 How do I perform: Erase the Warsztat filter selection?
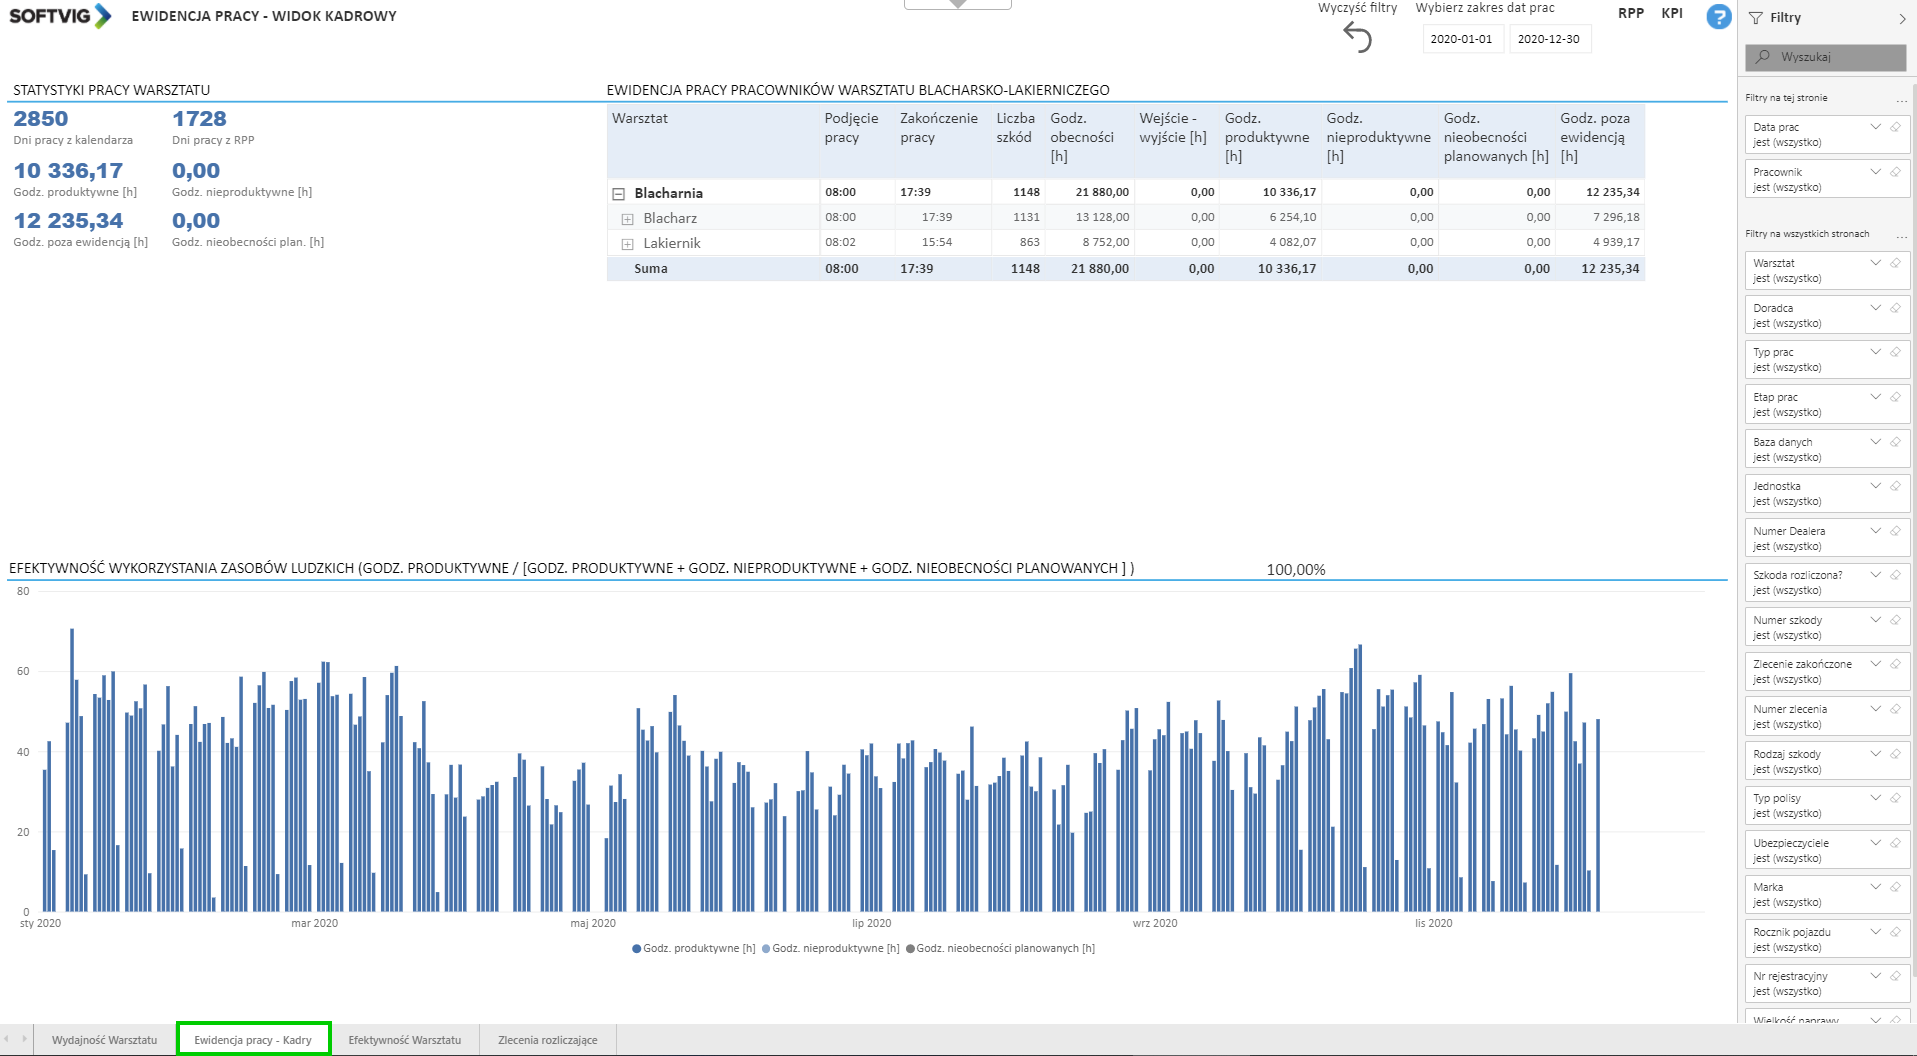pos(1895,263)
